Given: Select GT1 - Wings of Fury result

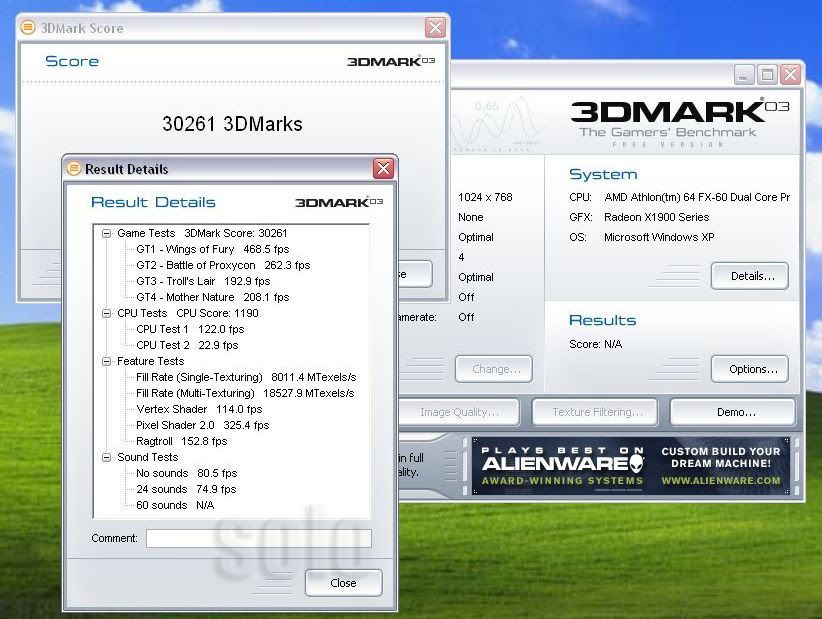Looking at the screenshot, I should [x=212, y=249].
